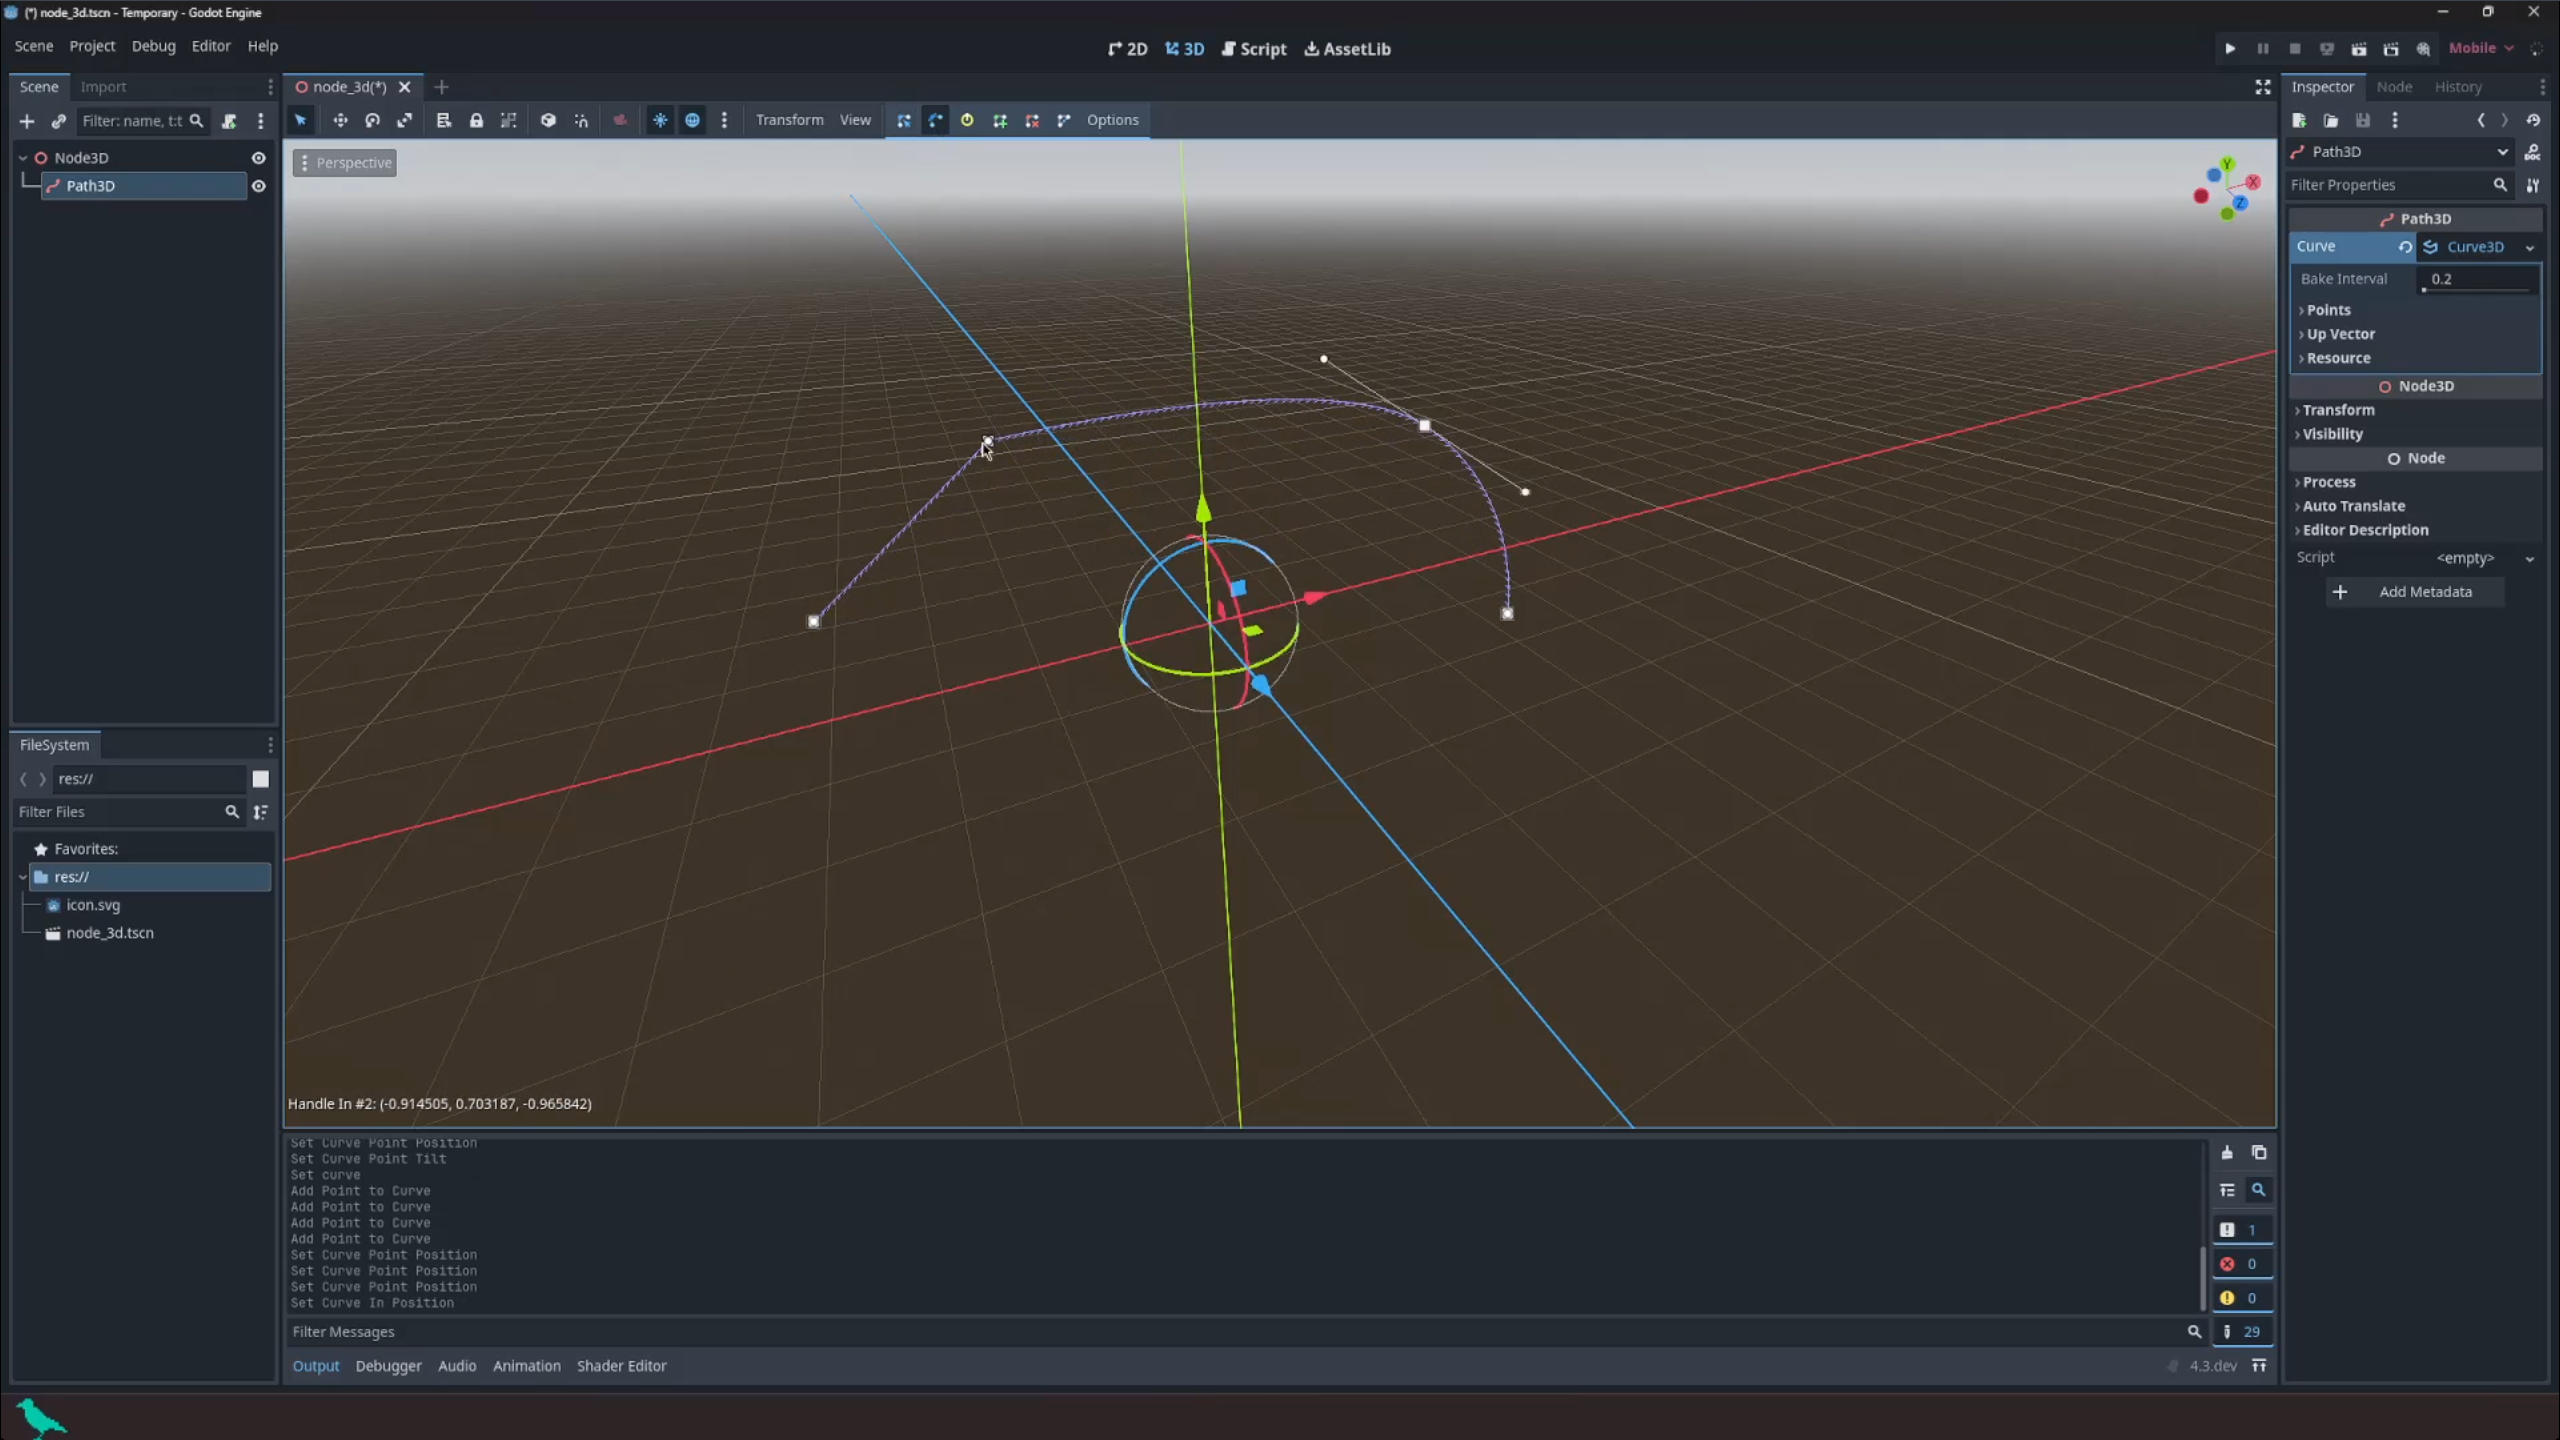
Task: Open the Shader Editor bottom panel
Action: 621,1365
